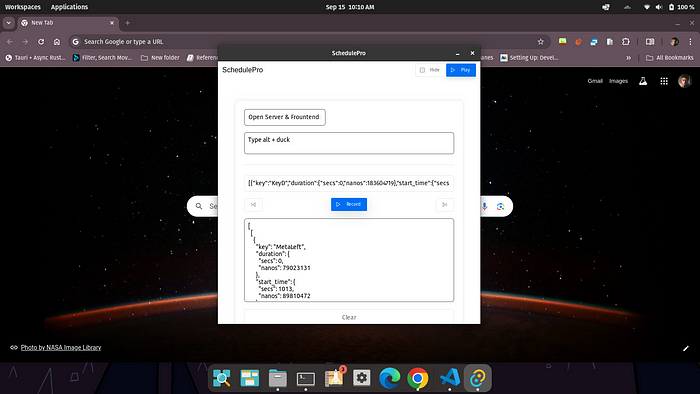Open the Applications menu in the top bar
Screen dimensions: 700x394
coord(69,7)
